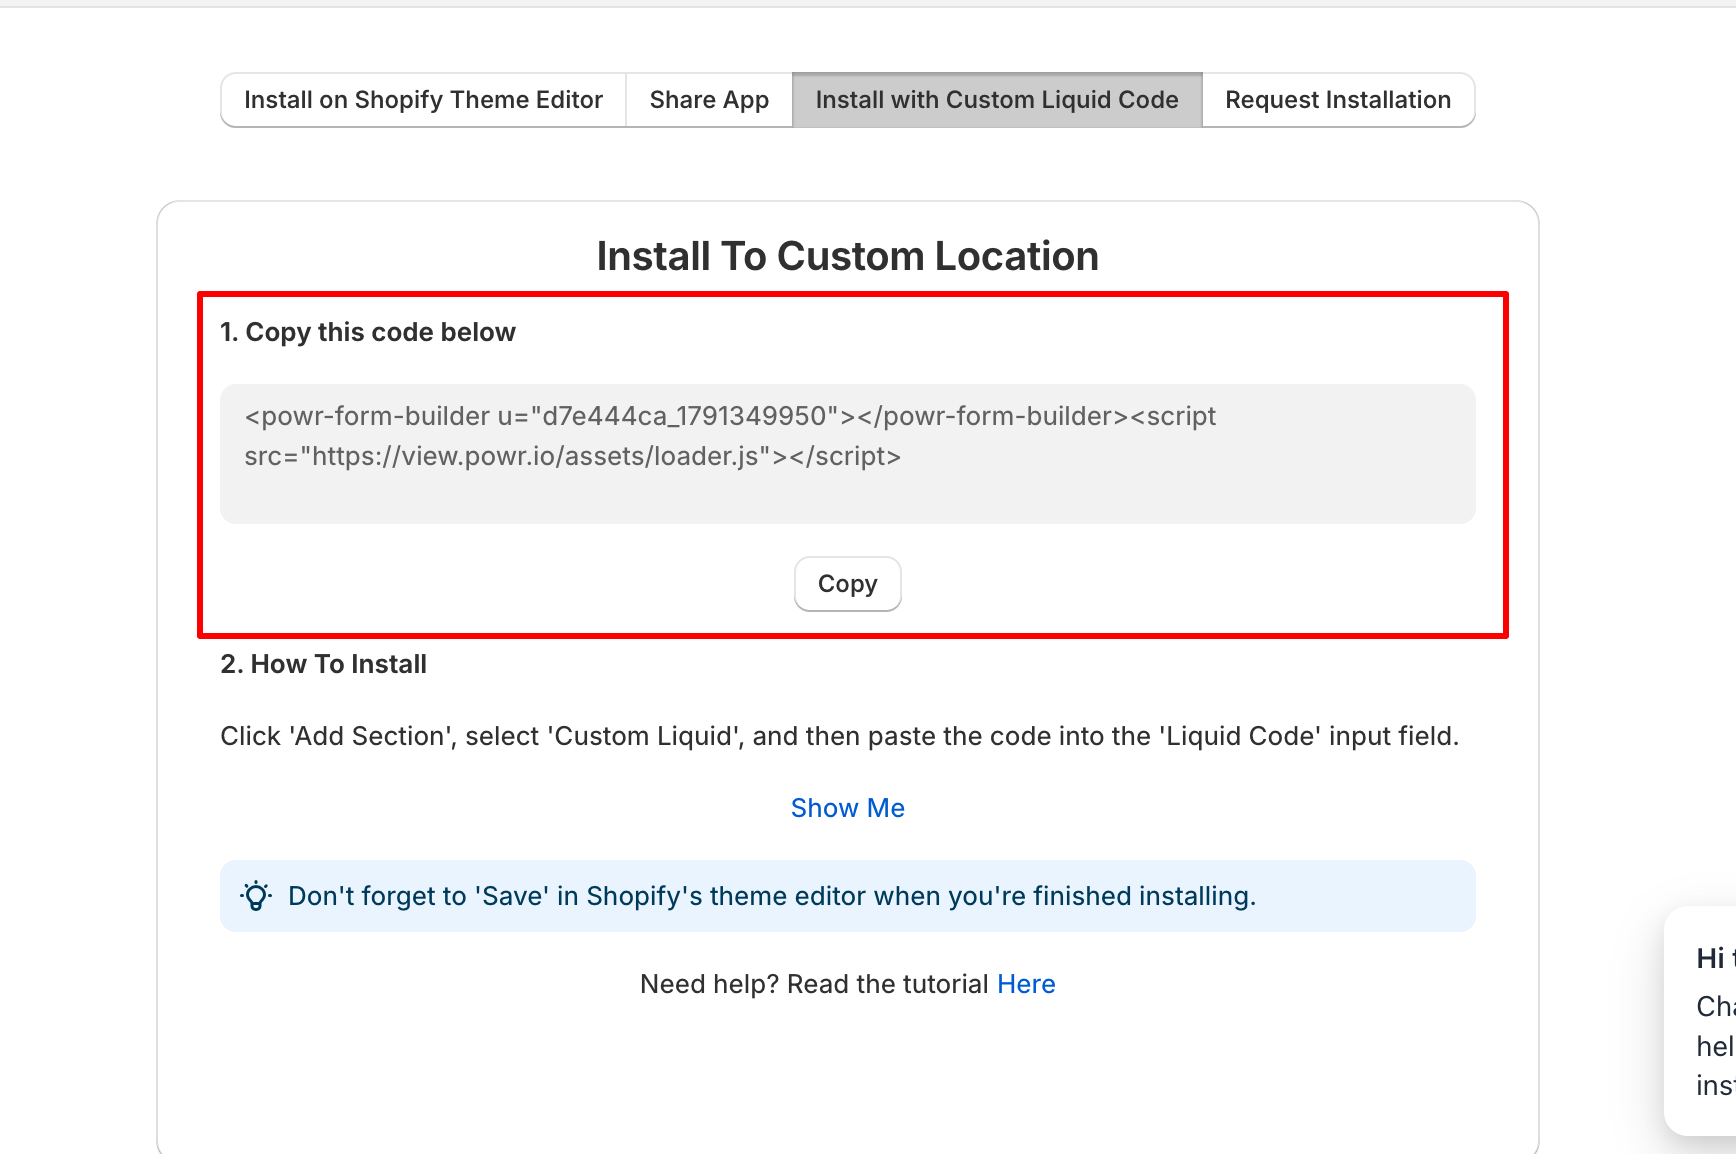Click the Add Section instruction text

click(840, 736)
